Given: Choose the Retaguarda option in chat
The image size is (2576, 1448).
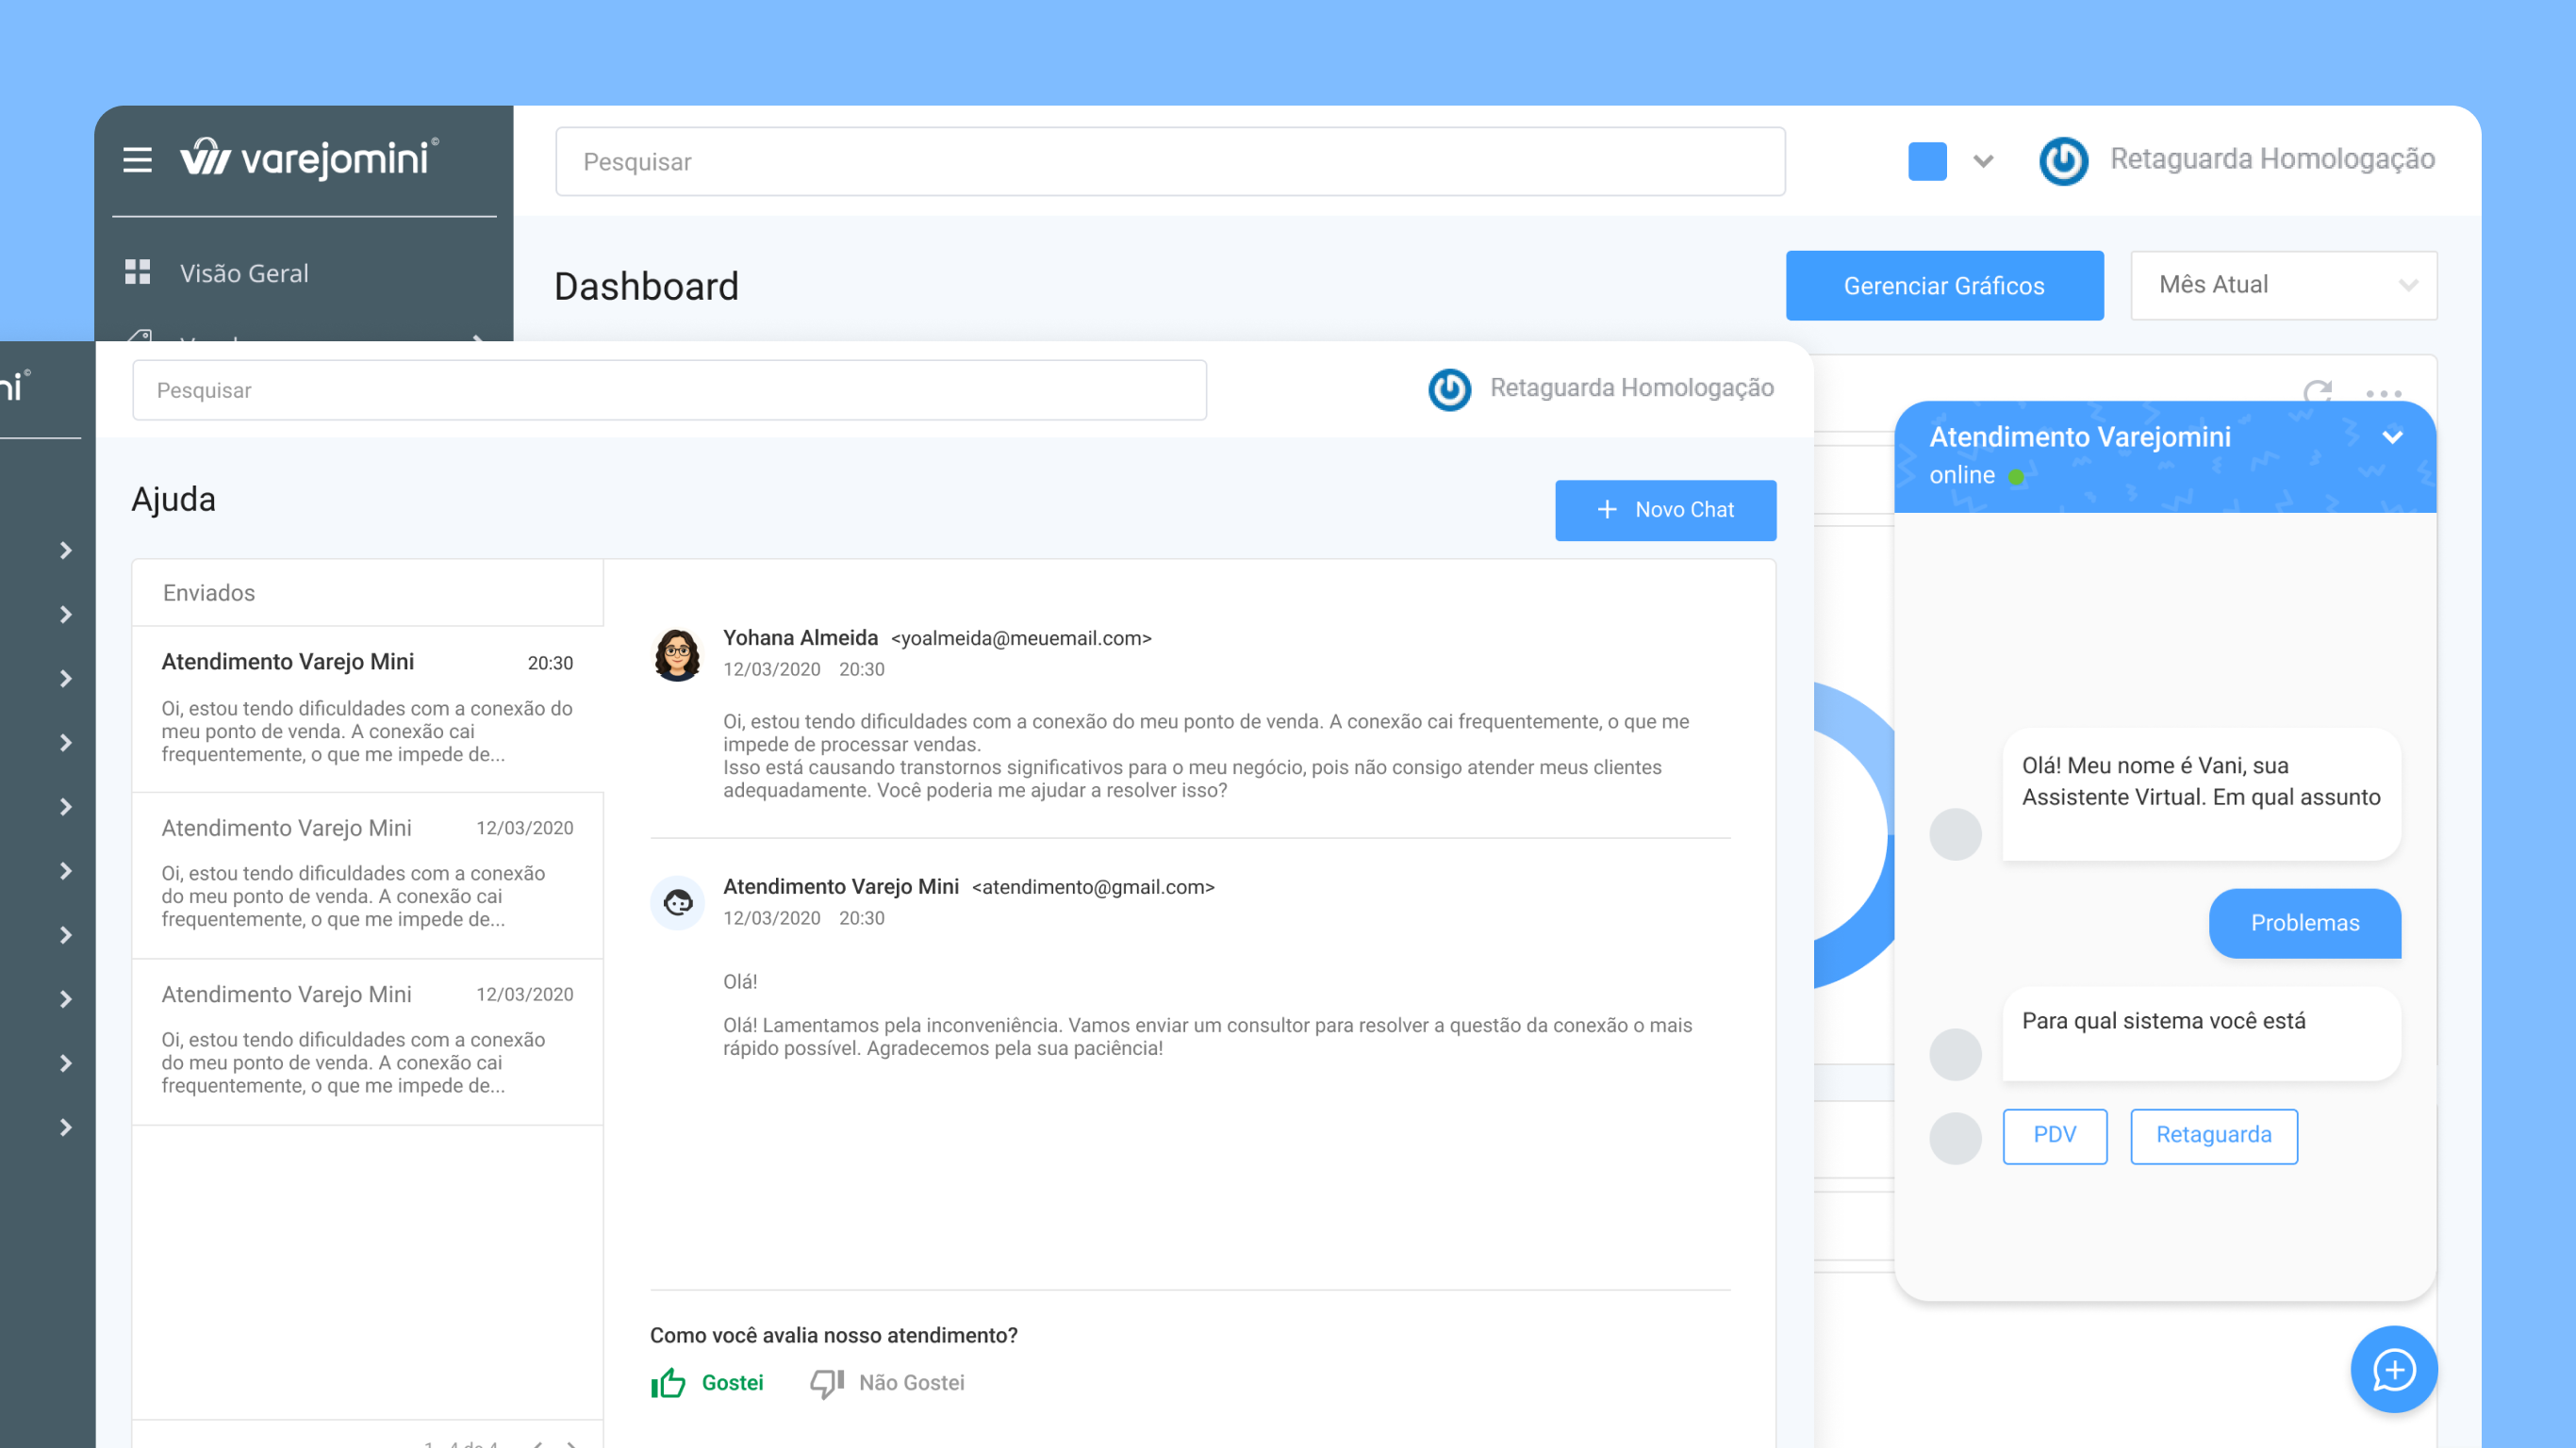Looking at the screenshot, I should coord(2213,1135).
